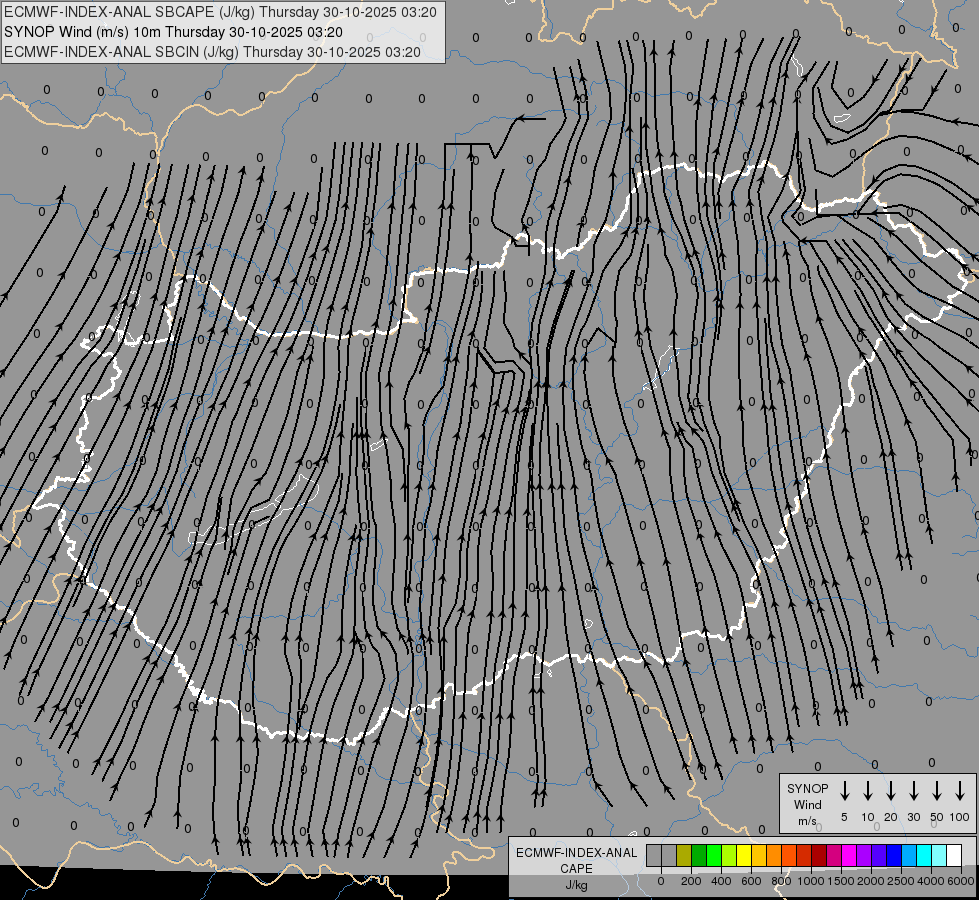Viewport: 979px width, 900px height.
Task: Click the '1500' tick on CAPE scale
Action: (x=841, y=881)
